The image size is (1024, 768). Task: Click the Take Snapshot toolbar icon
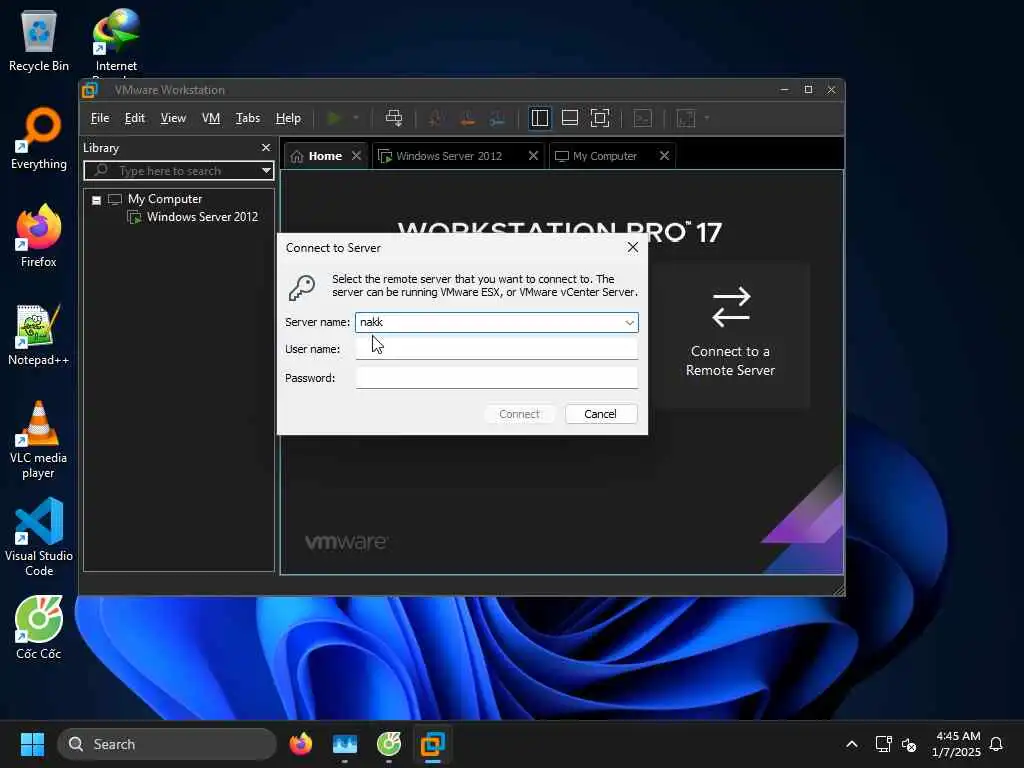(435, 118)
